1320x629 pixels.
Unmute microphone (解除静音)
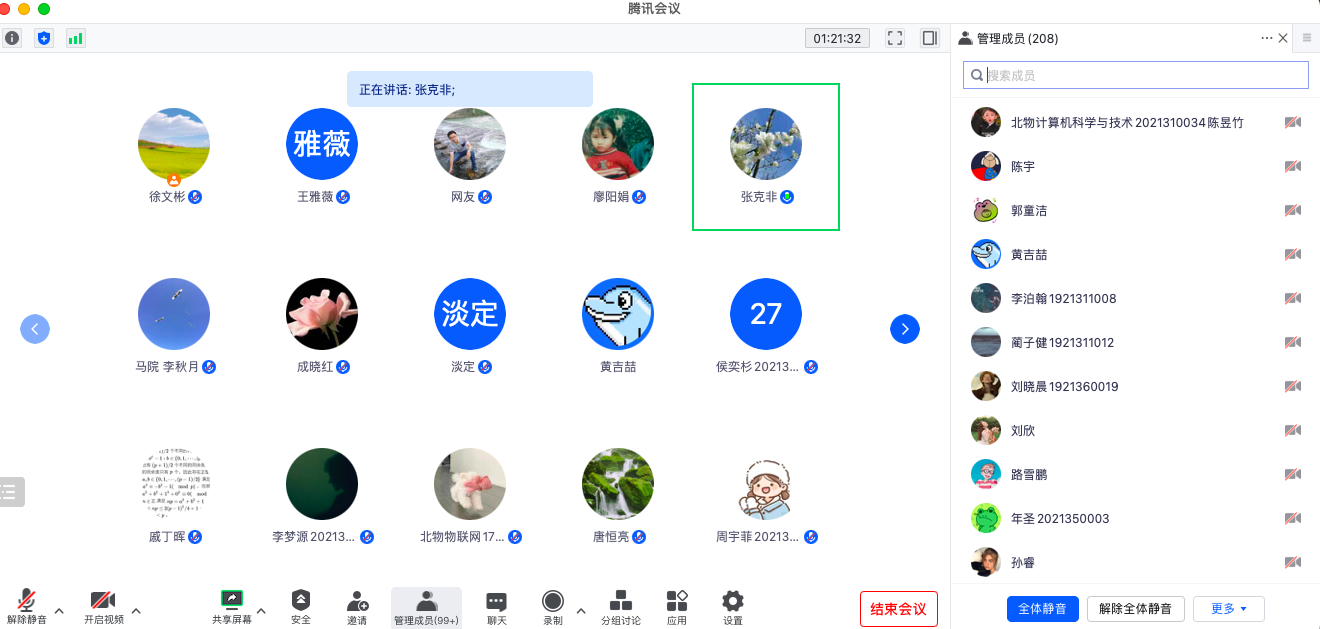coord(27,606)
